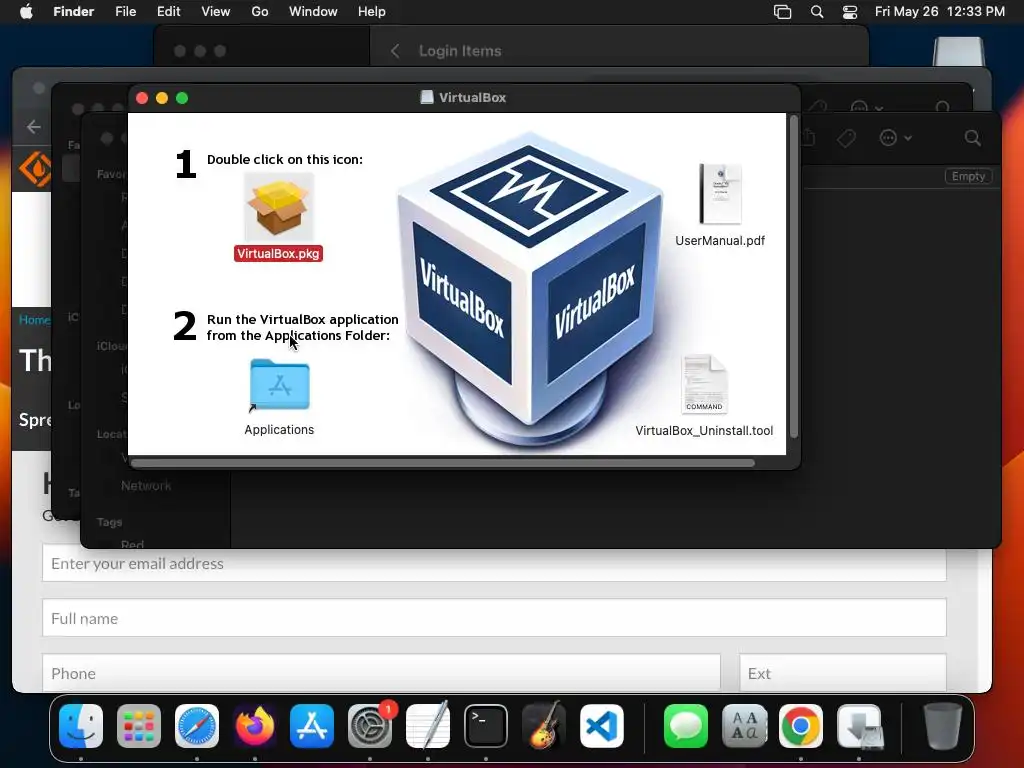Click the Empty button in background Finder window
Screen dimensions: 1024x768
click(x=968, y=176)
